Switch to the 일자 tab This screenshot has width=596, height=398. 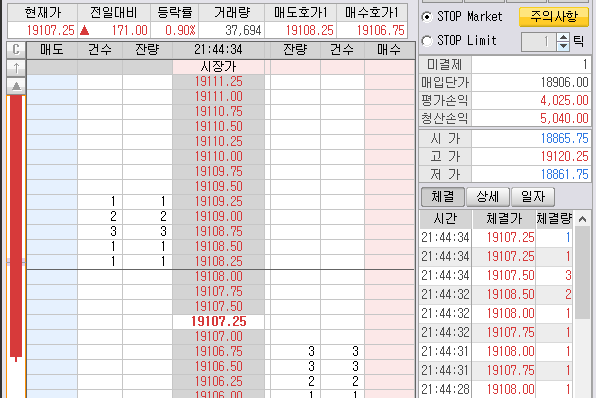point(533,197)
